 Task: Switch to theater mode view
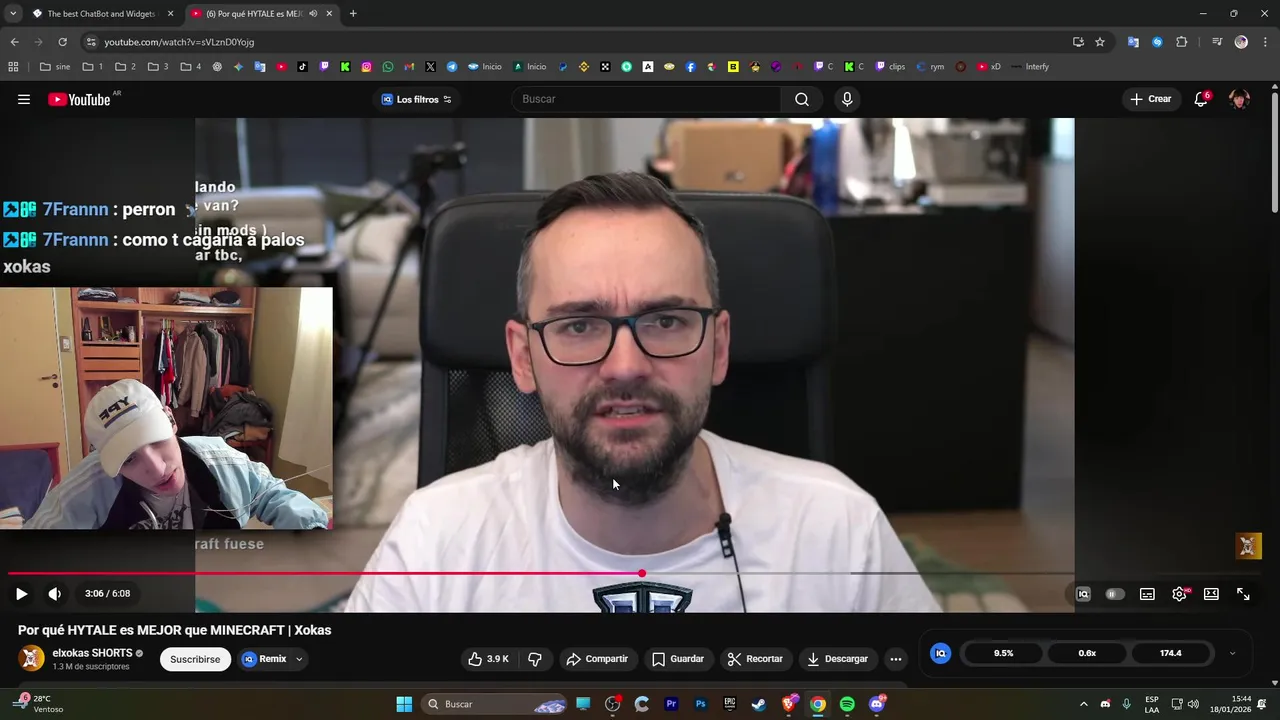pos(1211,594)
